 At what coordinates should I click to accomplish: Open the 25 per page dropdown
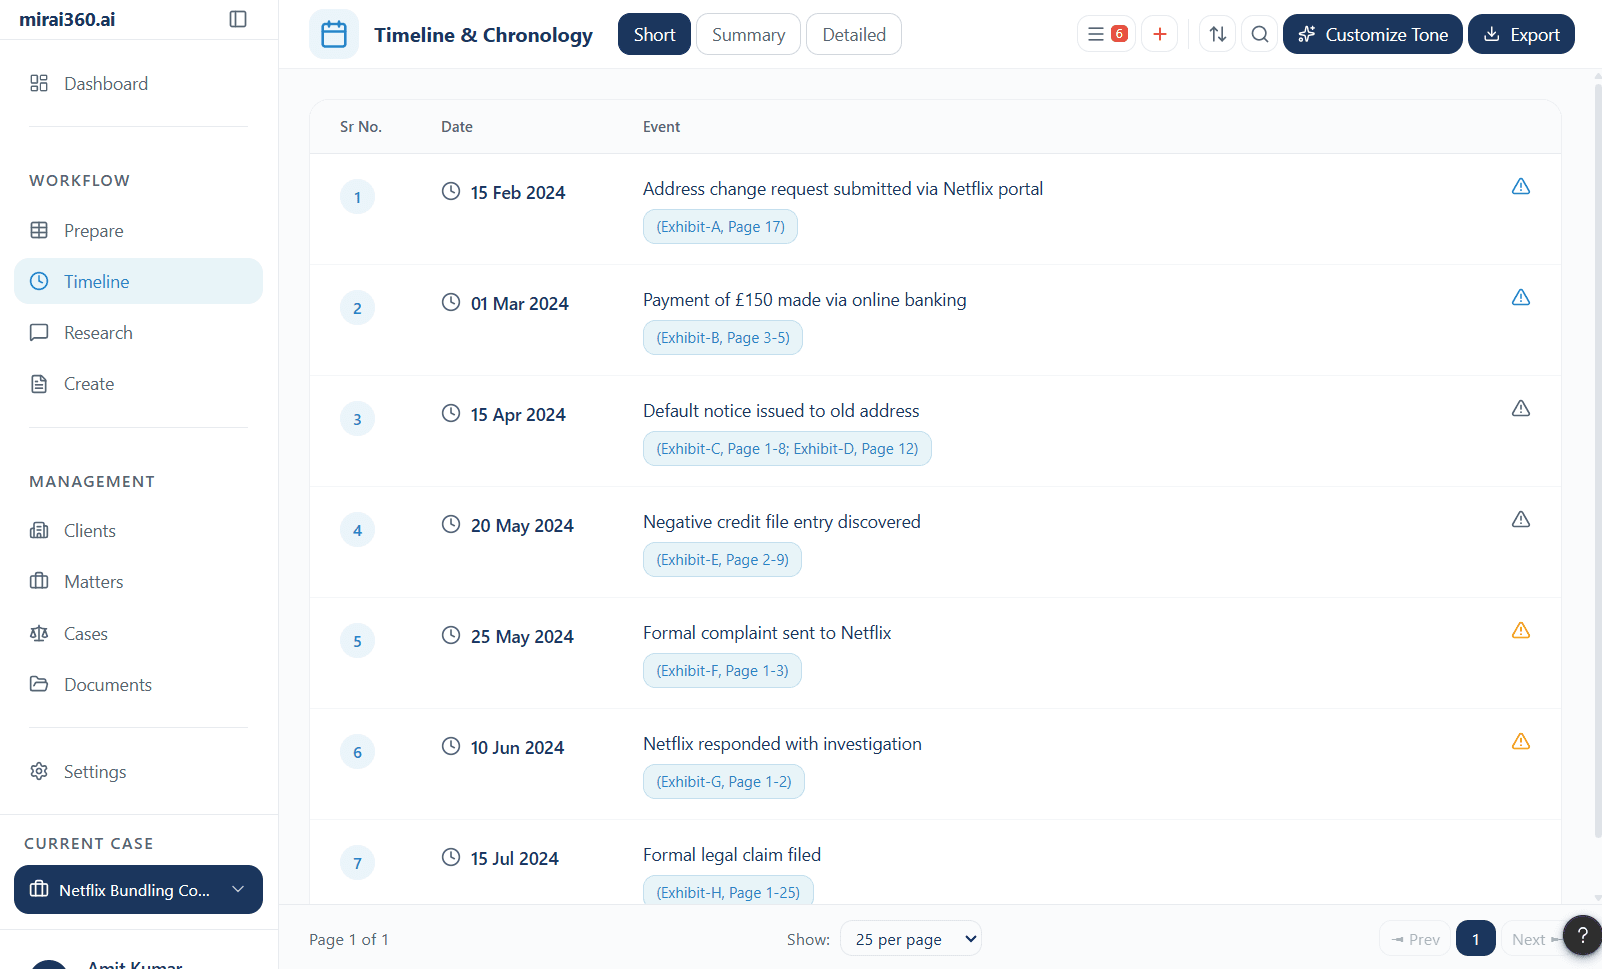(x=911, y=939)
